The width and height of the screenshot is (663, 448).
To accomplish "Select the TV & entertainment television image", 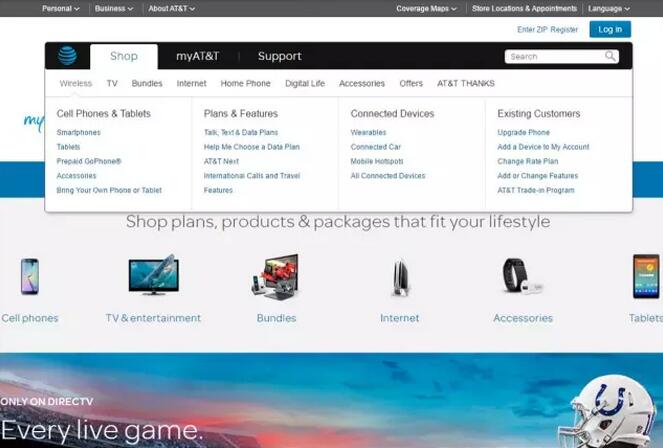I will point(153,274).
